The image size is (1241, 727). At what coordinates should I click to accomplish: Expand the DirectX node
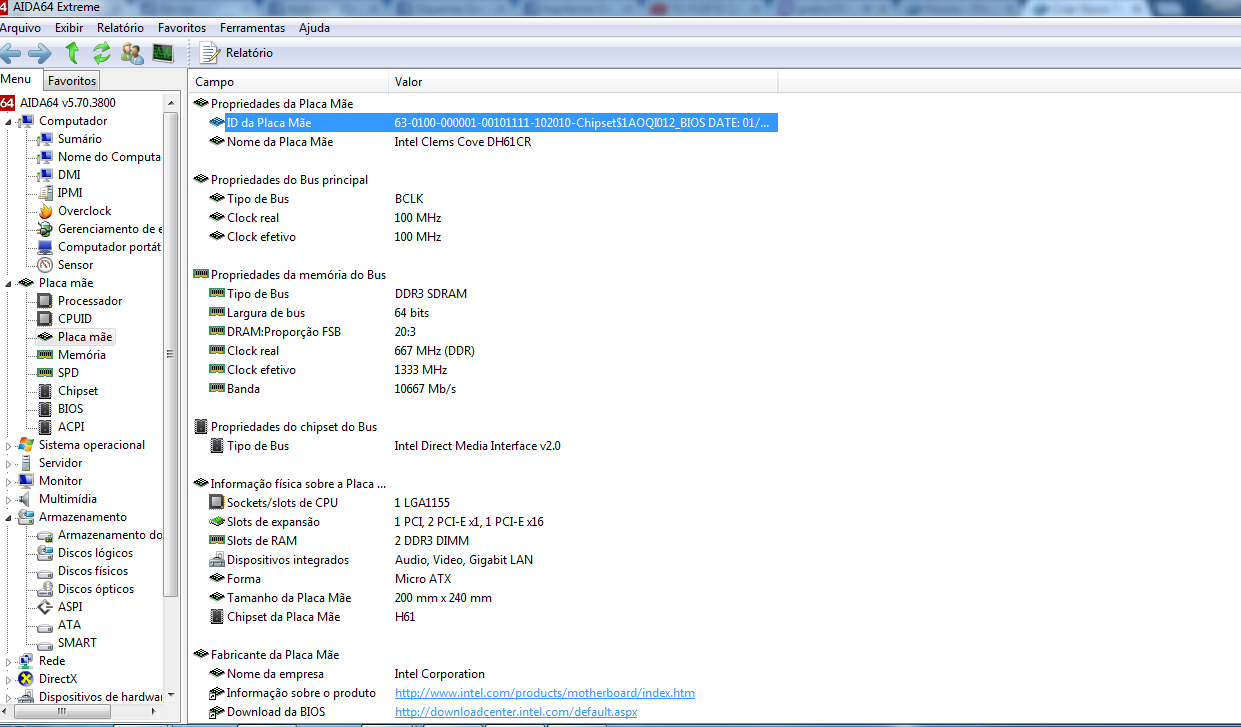click(9, 680)
